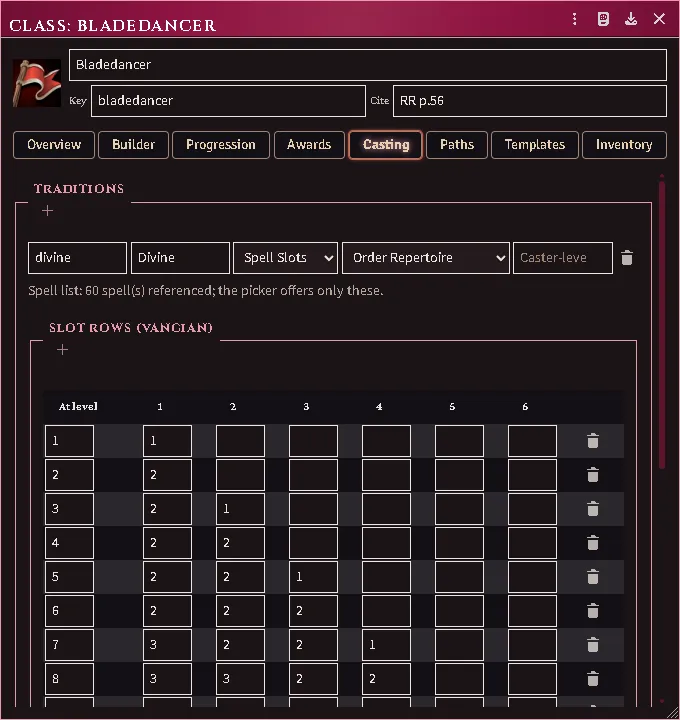The width and height of the screenshot is (680, 720).
Task: Click spell level 1 slot cell in row 2
Action: point(167,475)
